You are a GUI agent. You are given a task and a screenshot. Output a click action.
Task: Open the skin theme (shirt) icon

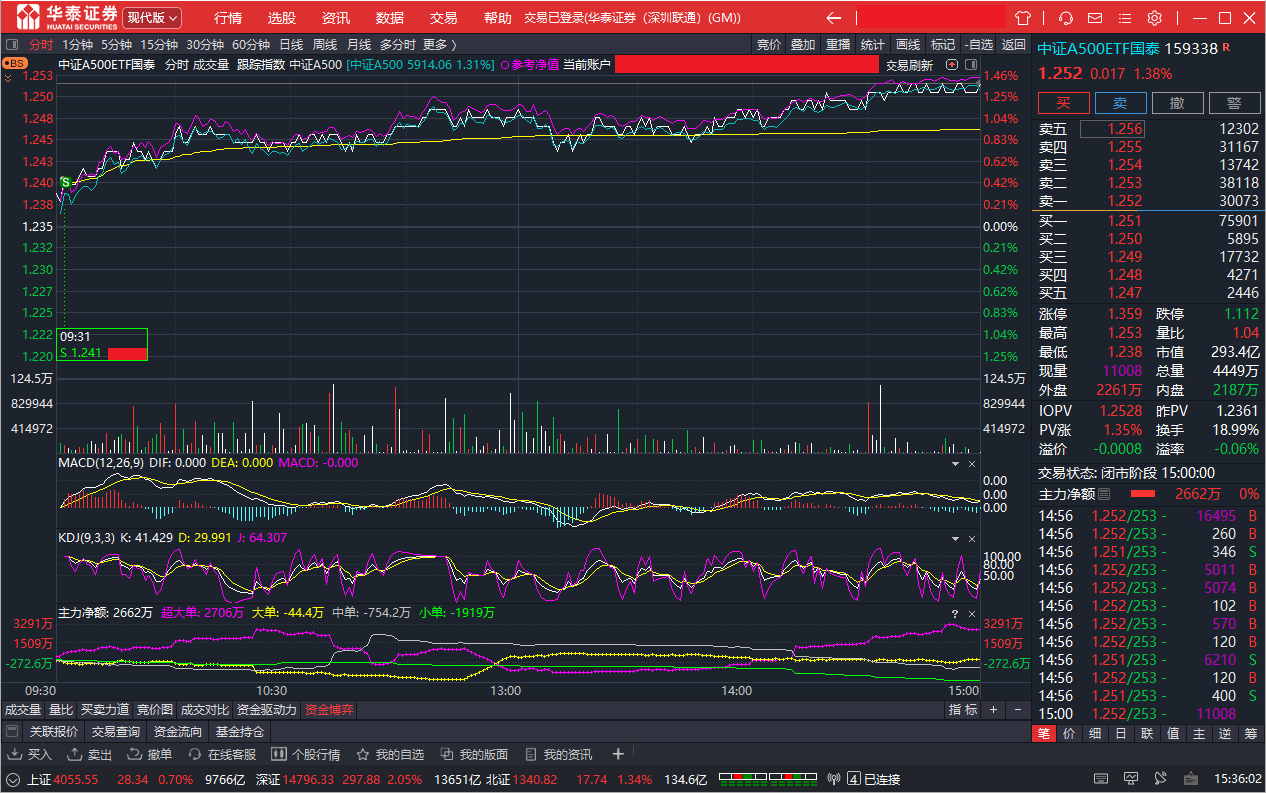(1022, 18)
